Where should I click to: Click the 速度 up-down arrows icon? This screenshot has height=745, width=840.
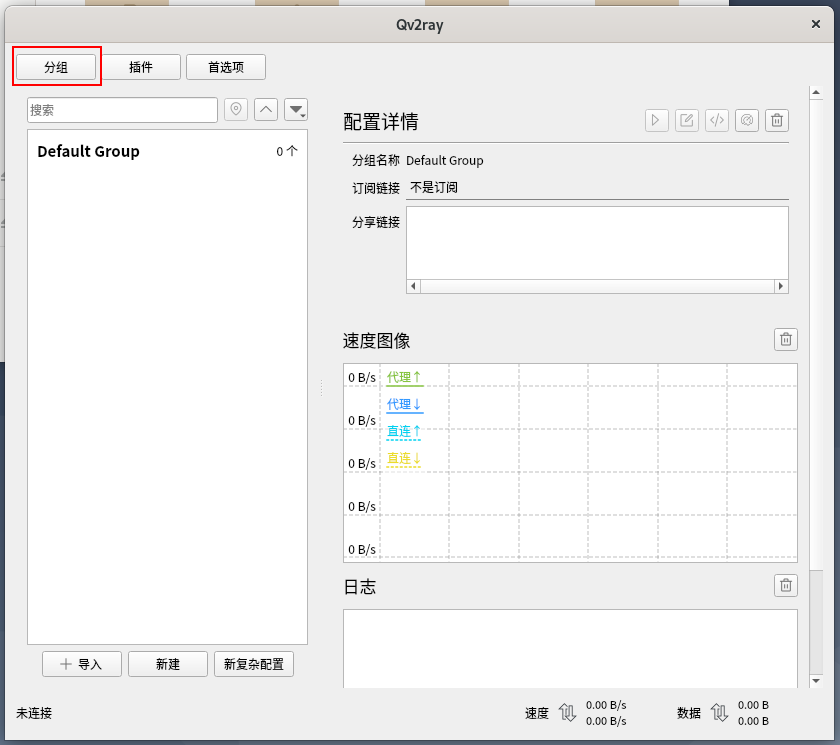[x=567, y=713]
